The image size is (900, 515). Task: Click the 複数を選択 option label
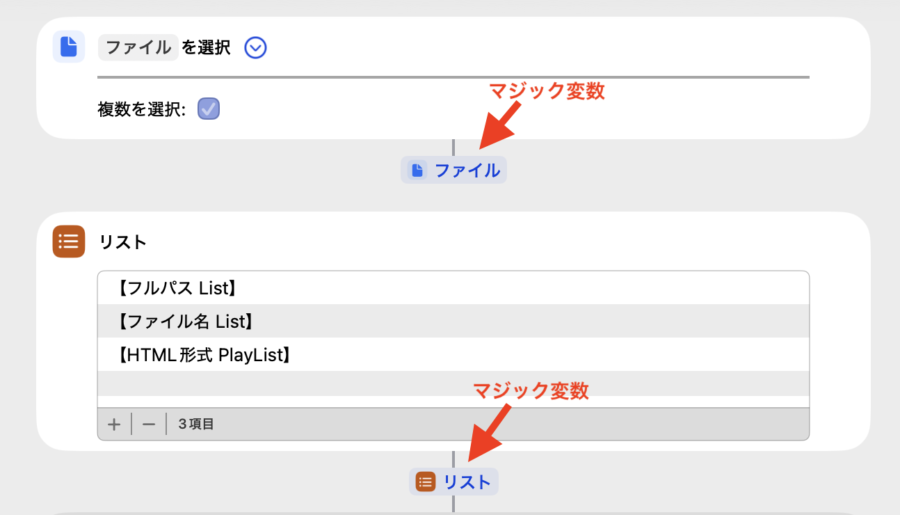[x=141, y=109]
